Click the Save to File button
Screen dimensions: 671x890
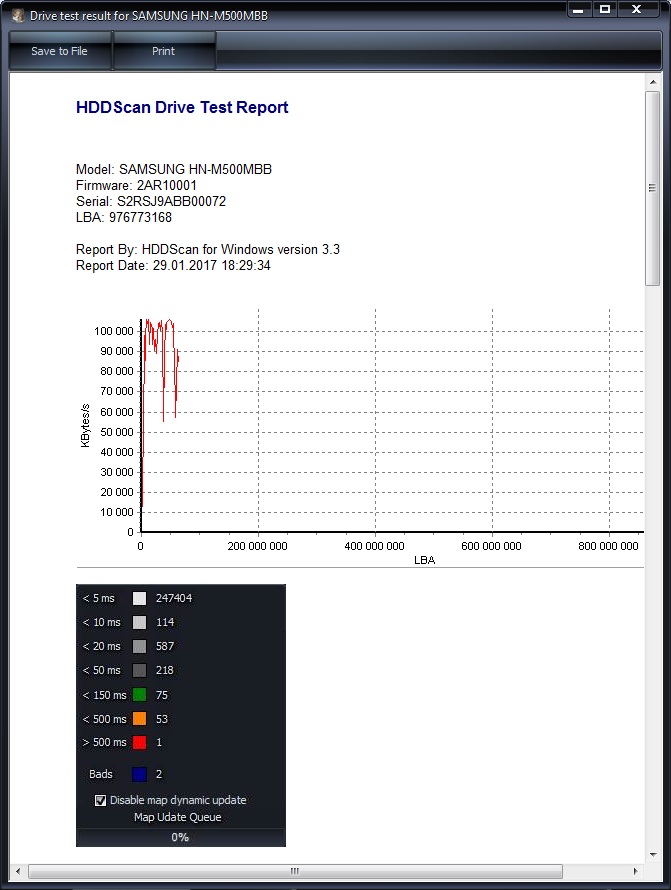coord(60,51)
